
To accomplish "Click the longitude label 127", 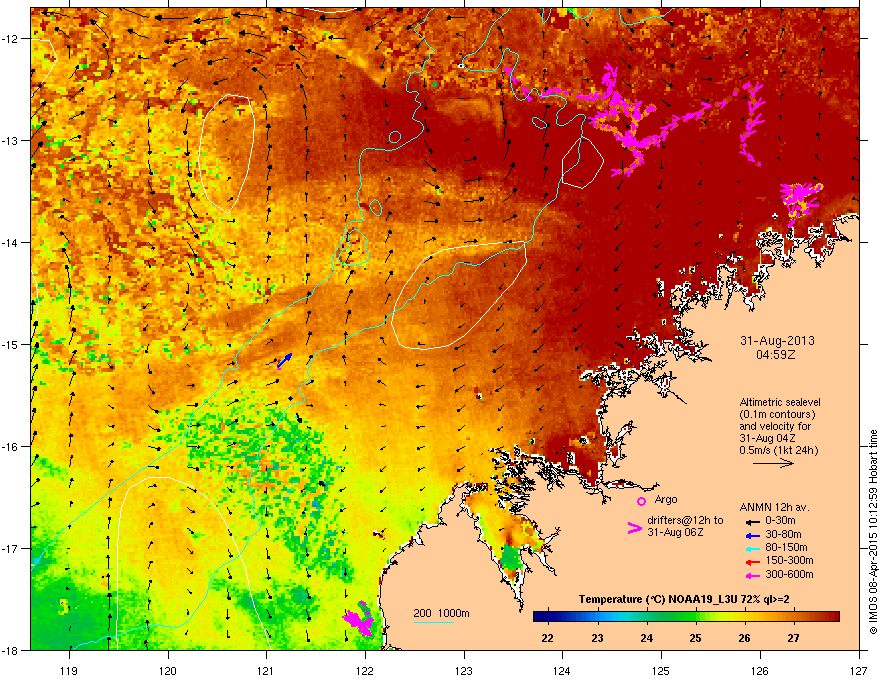I will (x=859, y=670).
